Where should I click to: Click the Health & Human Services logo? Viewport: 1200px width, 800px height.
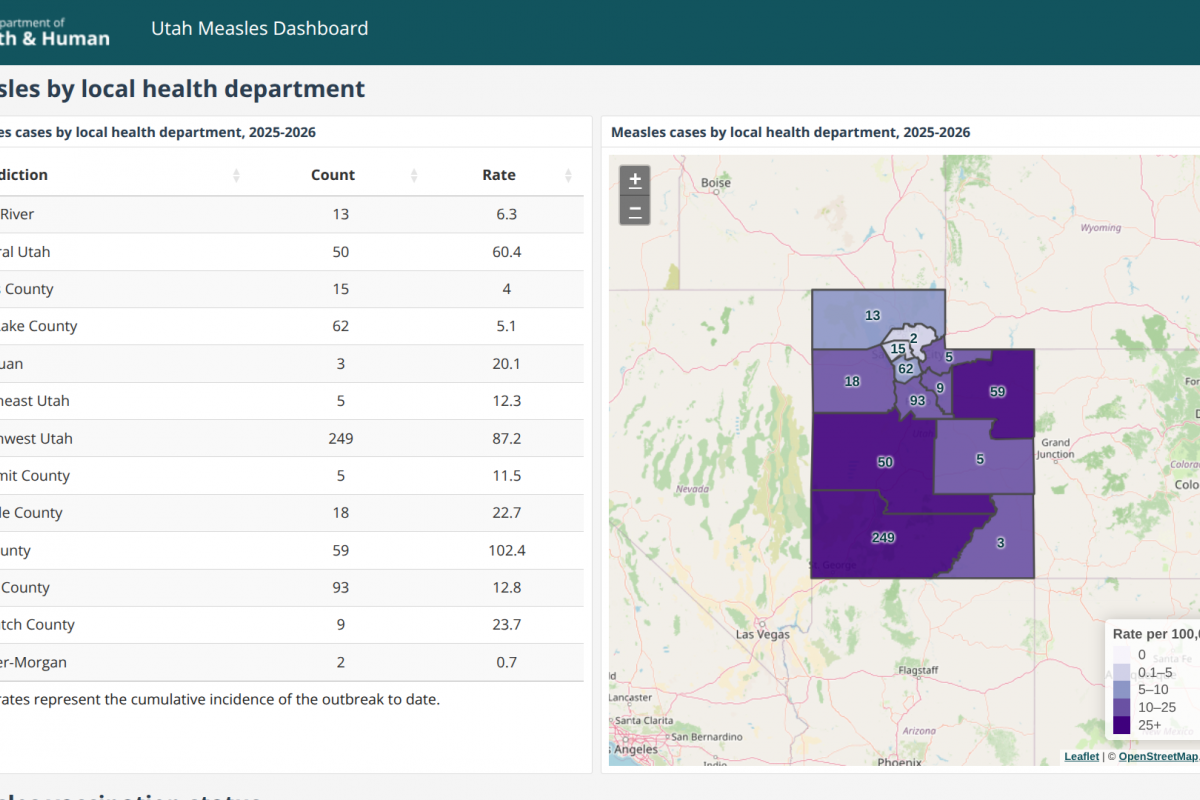click(x=55, y=31)
